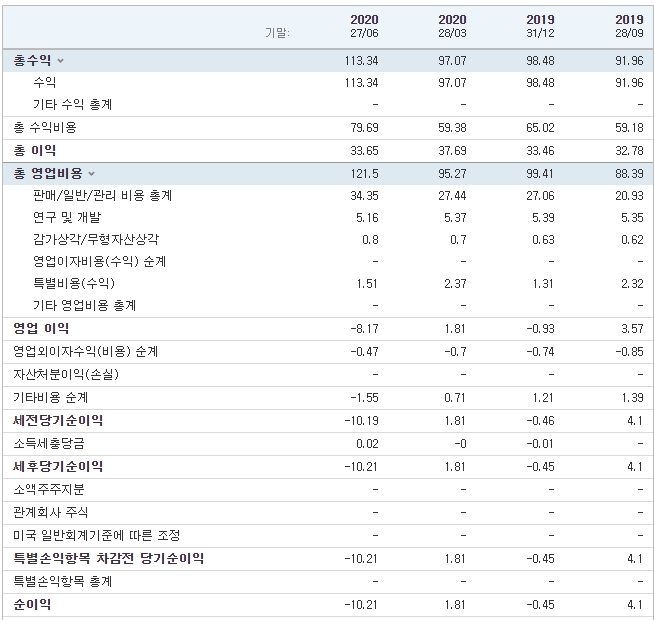Select the 총수익 row label

pyautogui.click(x=32, y=60)
